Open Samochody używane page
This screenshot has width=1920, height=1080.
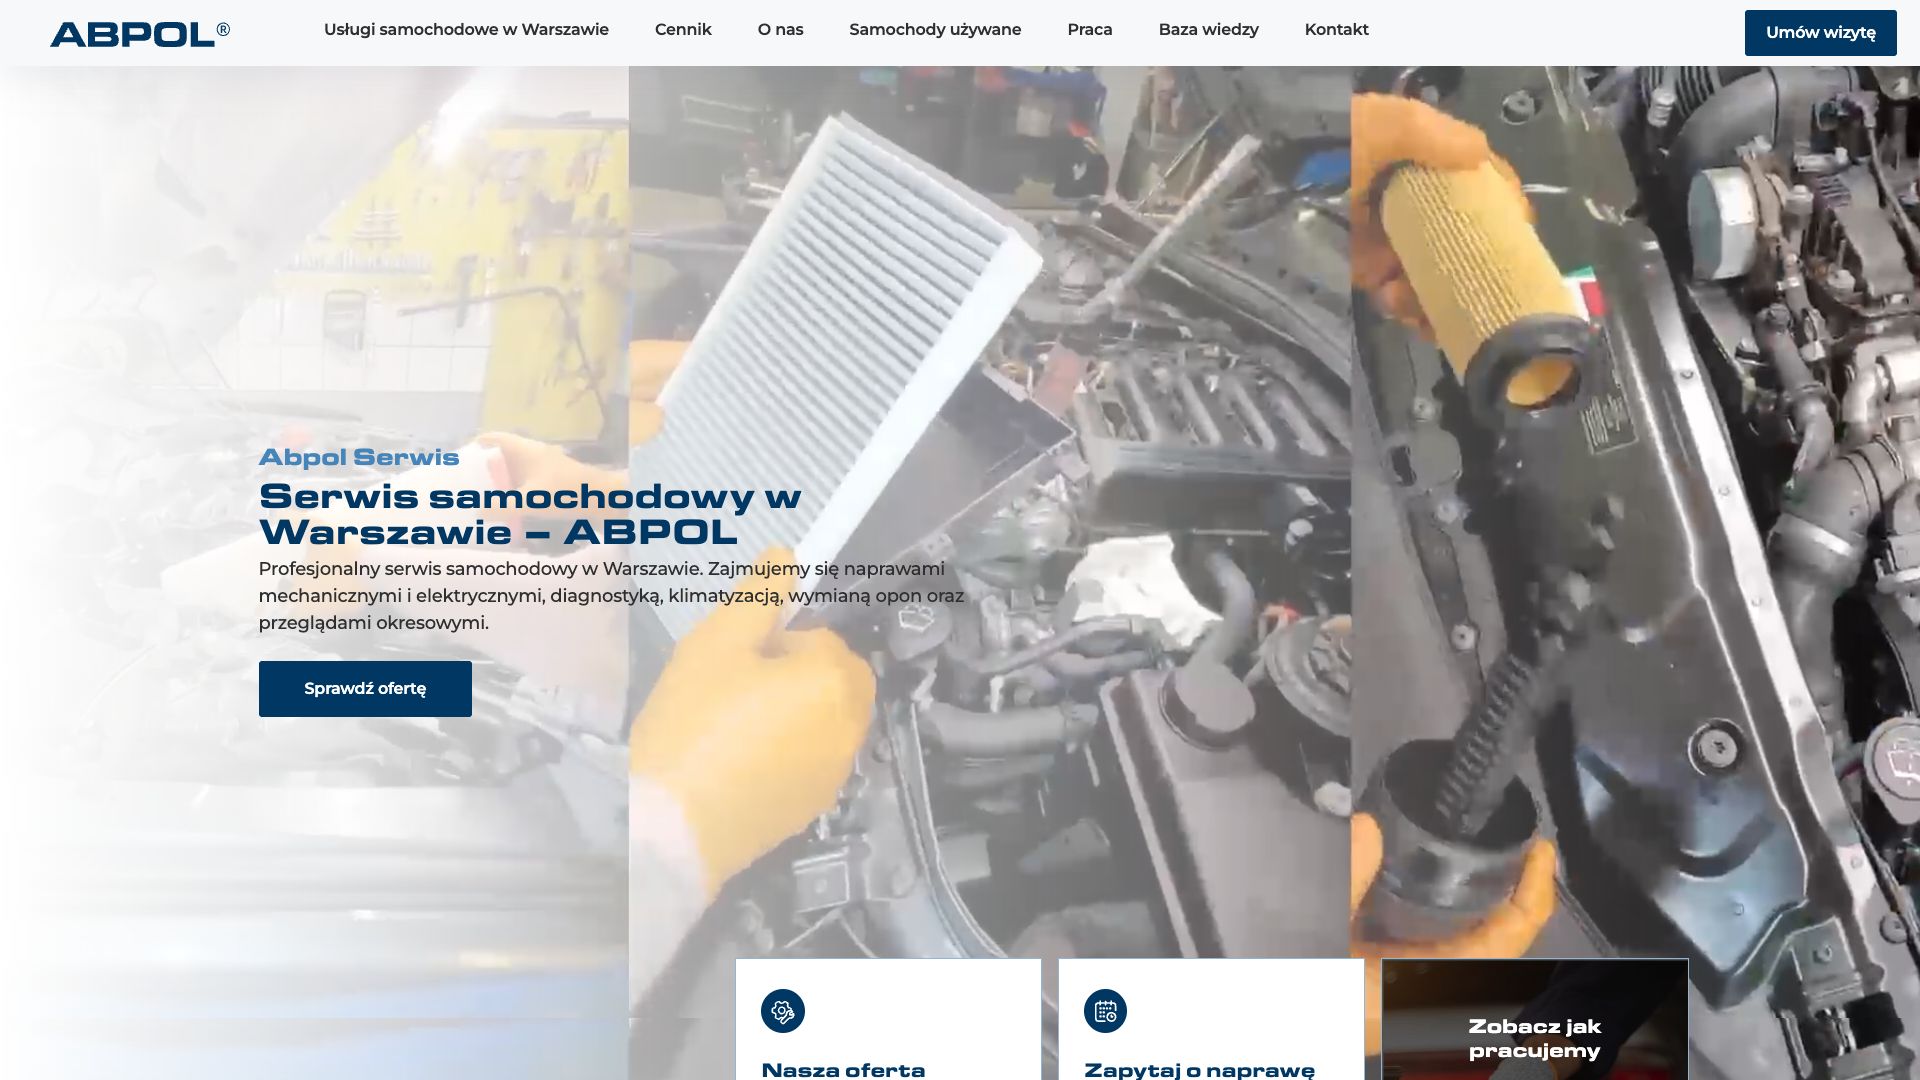point(935,30)
